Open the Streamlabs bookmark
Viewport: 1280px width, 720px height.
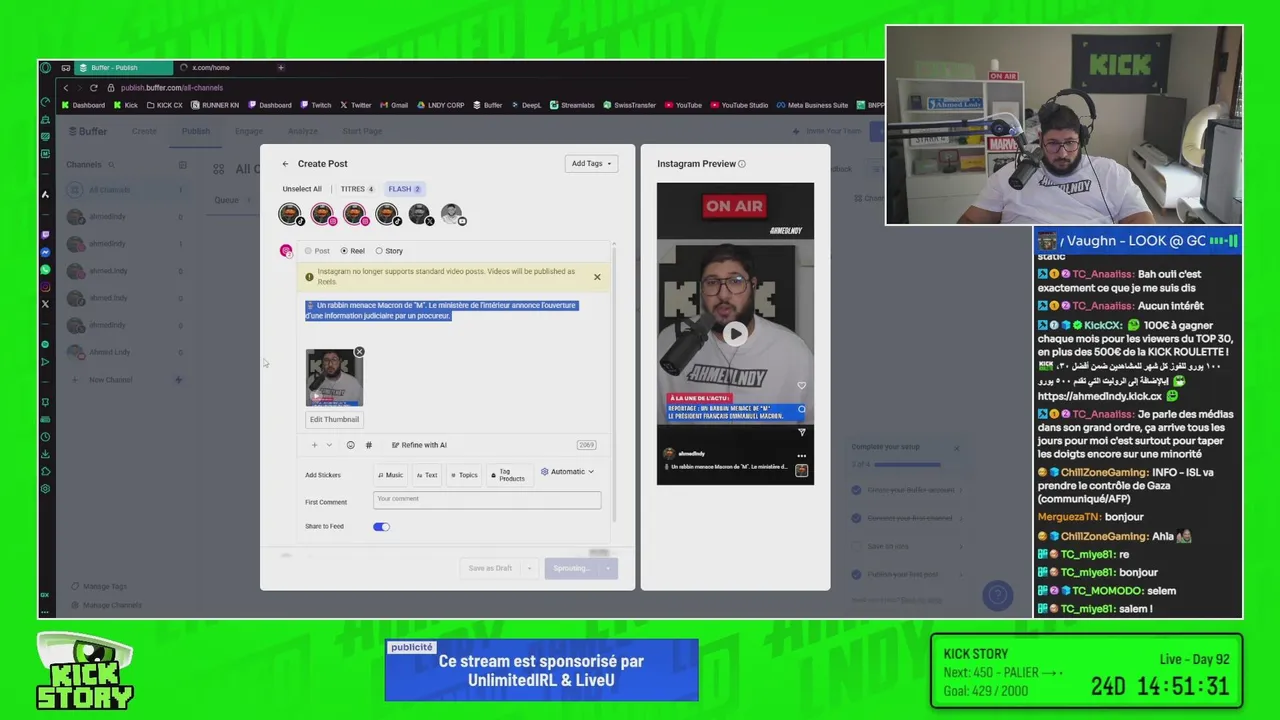tap(572, 105)
